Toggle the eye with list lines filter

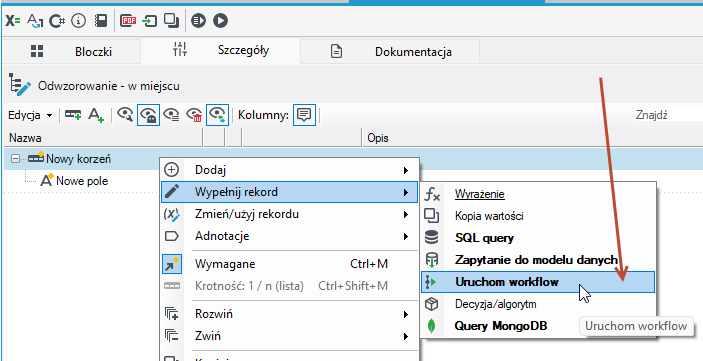(172, 115)
